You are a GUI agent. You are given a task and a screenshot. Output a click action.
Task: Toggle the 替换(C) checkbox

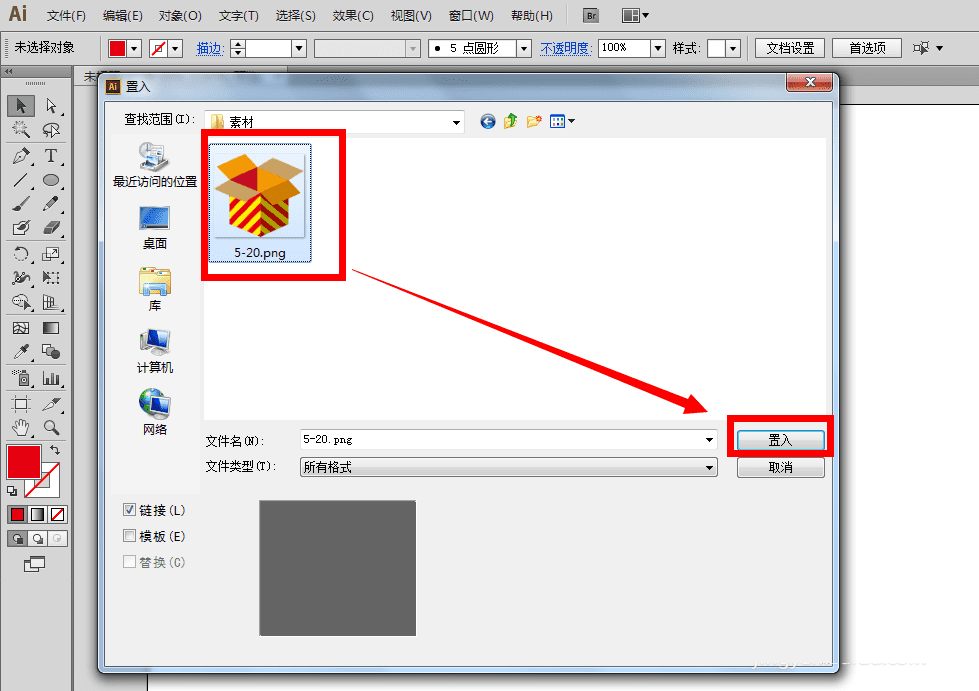(x=129, y=561)
